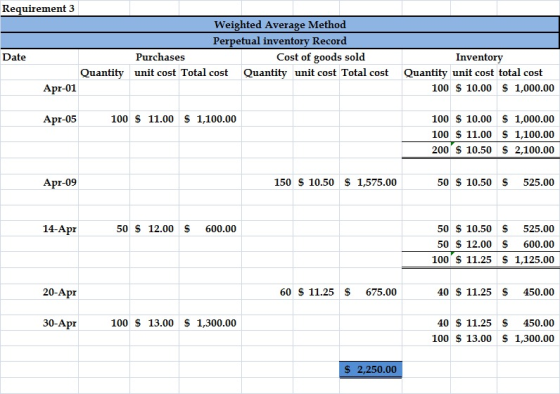Viewport: 560px width, 394px height.
Task: Click 20-Apr cost of goods sold "$ 675.00"
Action: click(370, 292)
